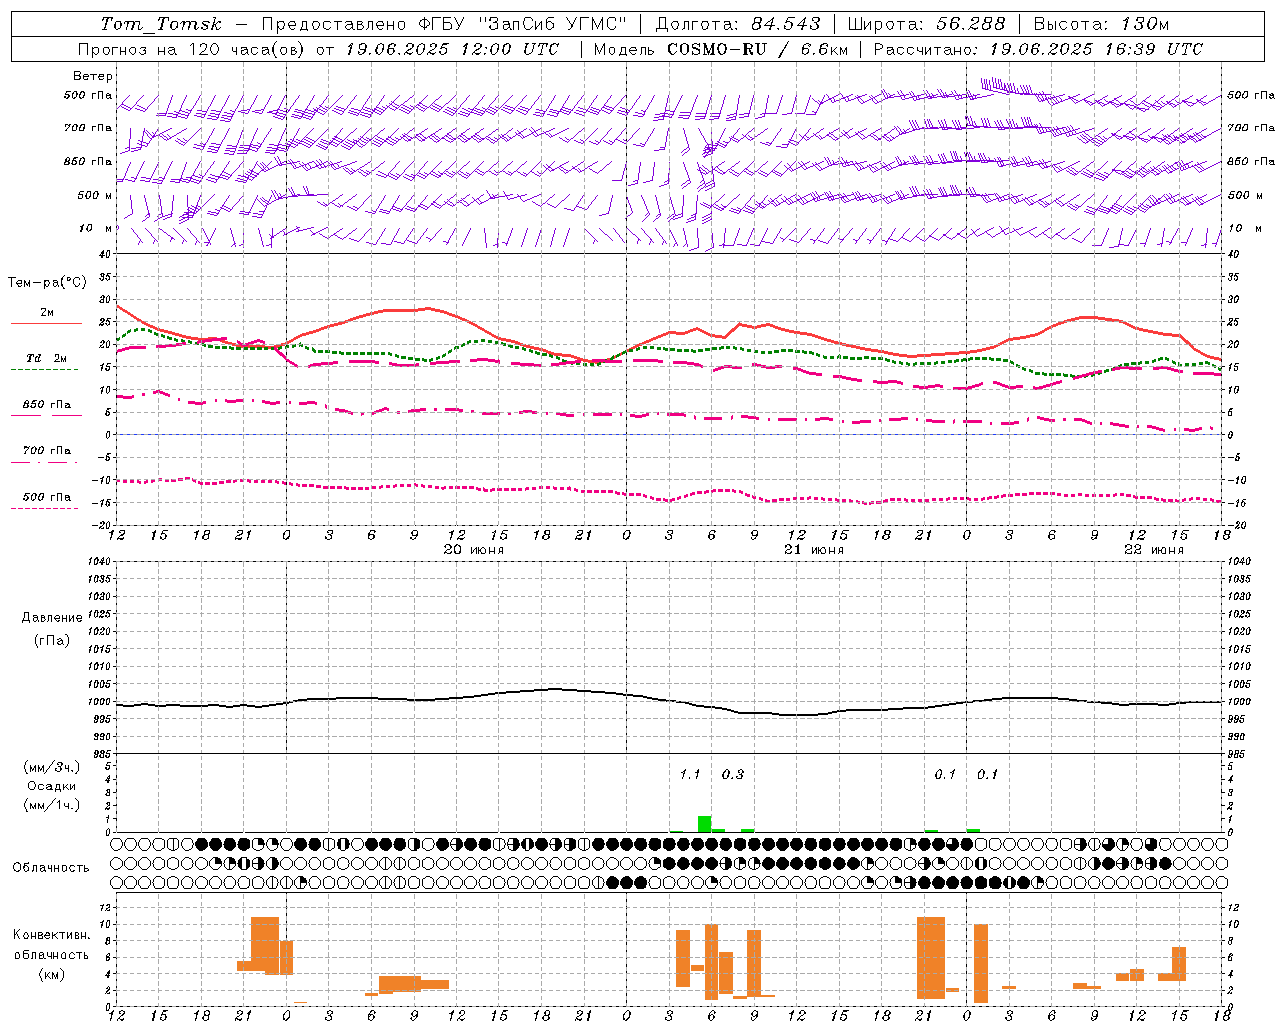Select the provider text ФГБУ "ЗапСиб УГМС"

click(520, 24)
